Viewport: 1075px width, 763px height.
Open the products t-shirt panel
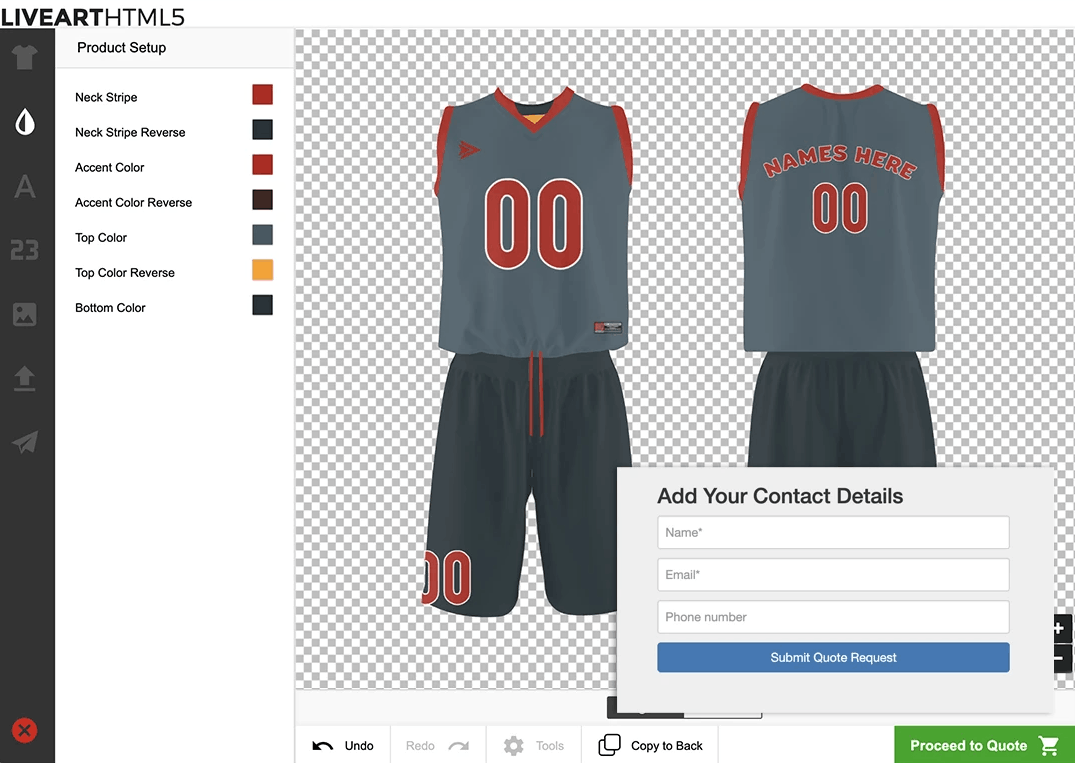pyautogui.click(x=25, y=57)
